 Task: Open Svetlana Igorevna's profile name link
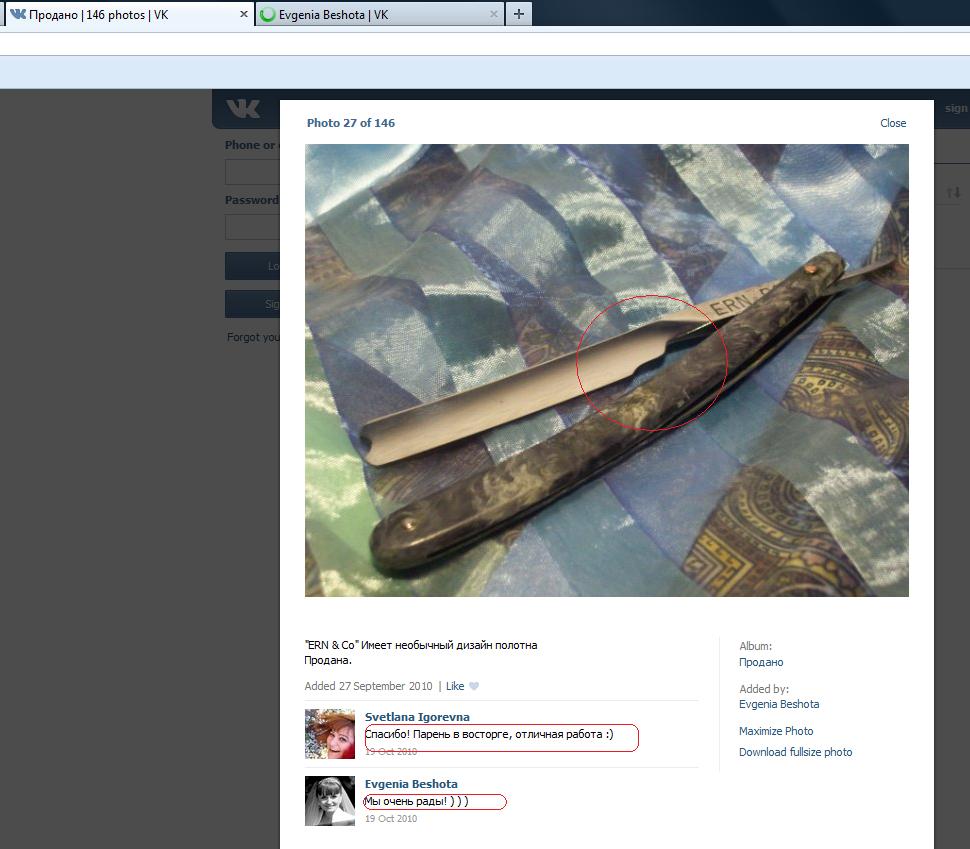417,717
